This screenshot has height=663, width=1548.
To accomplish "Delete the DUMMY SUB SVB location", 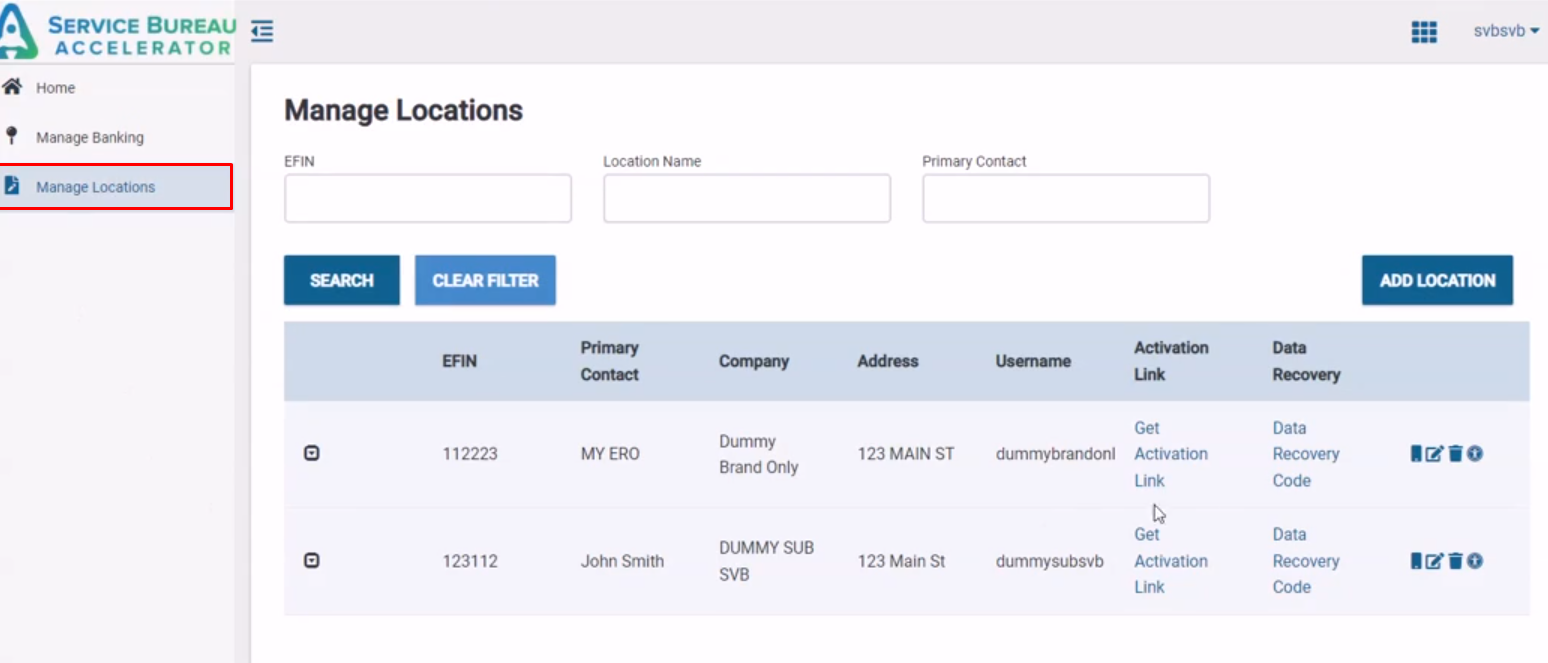I will coord(1455,561).
